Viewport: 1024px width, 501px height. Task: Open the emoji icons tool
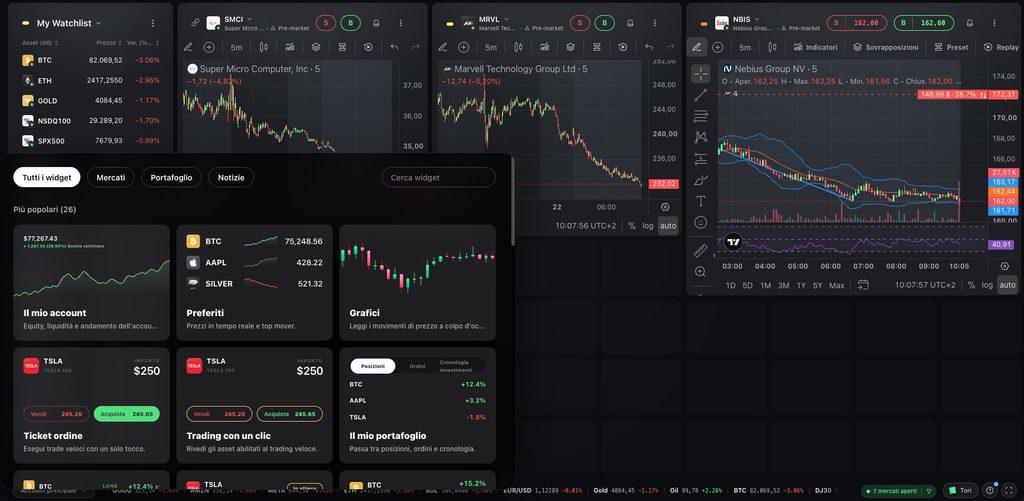coord(701,222)
